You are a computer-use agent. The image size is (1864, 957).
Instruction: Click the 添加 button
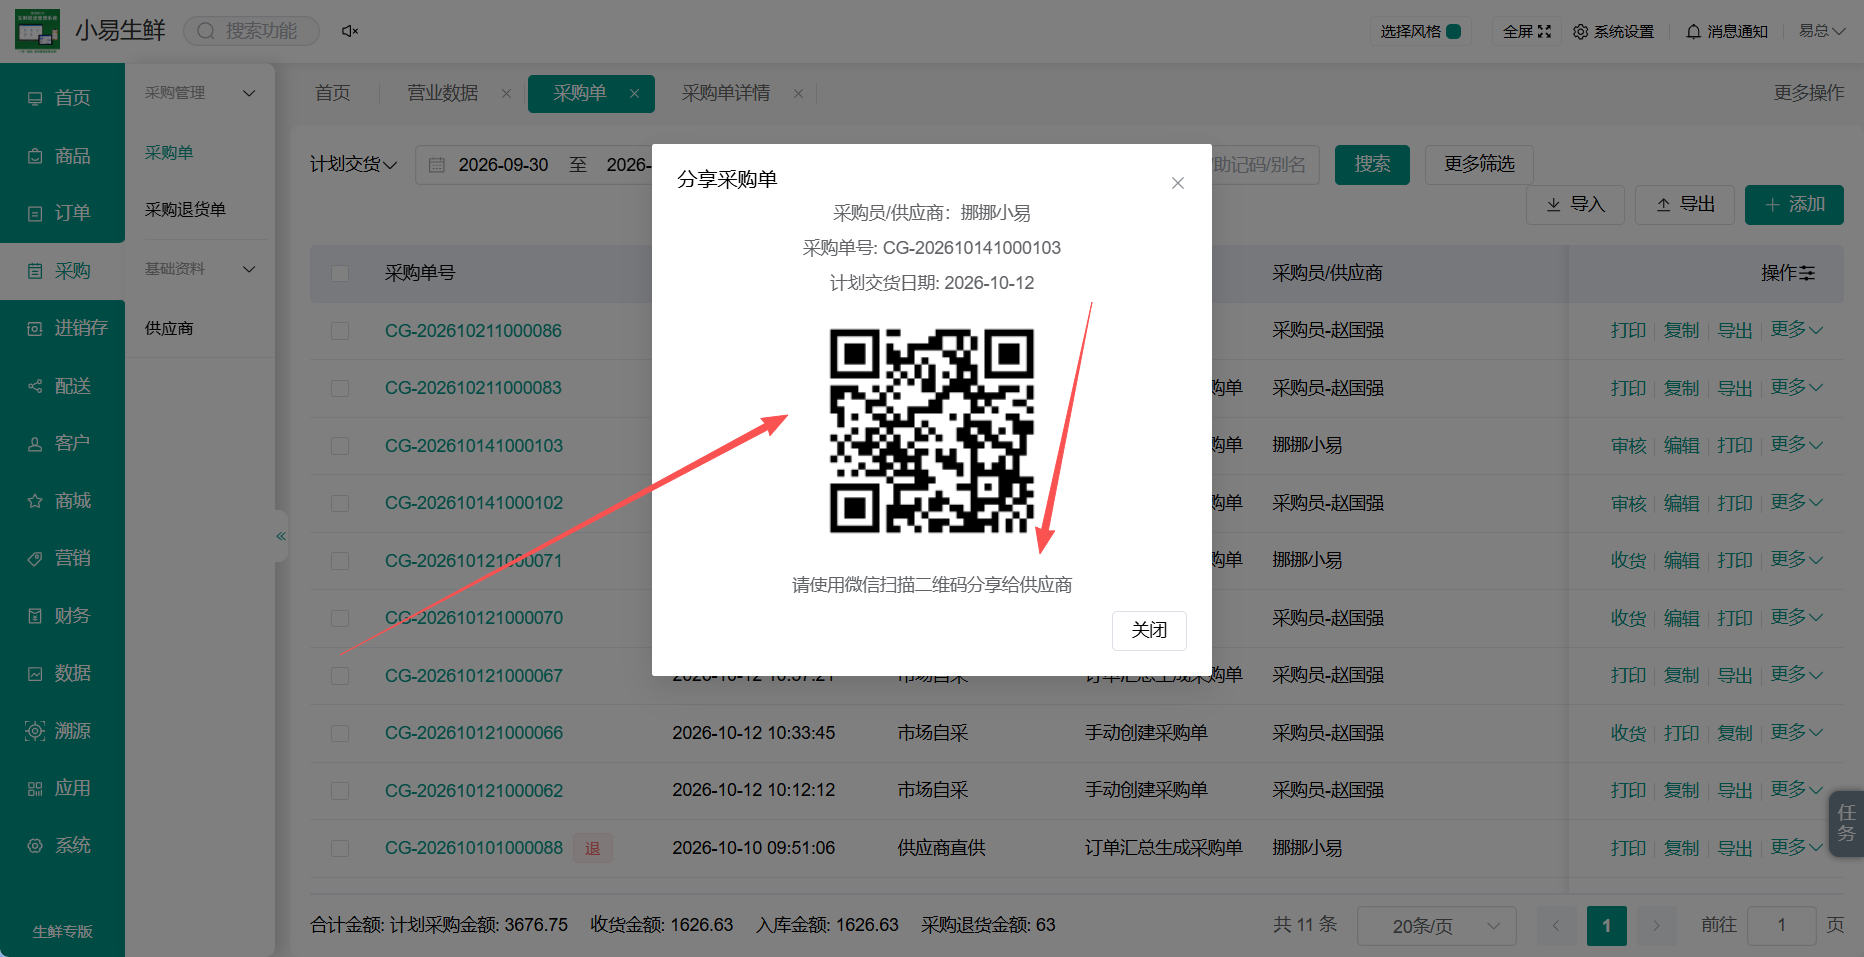[x=1794, y=205]
